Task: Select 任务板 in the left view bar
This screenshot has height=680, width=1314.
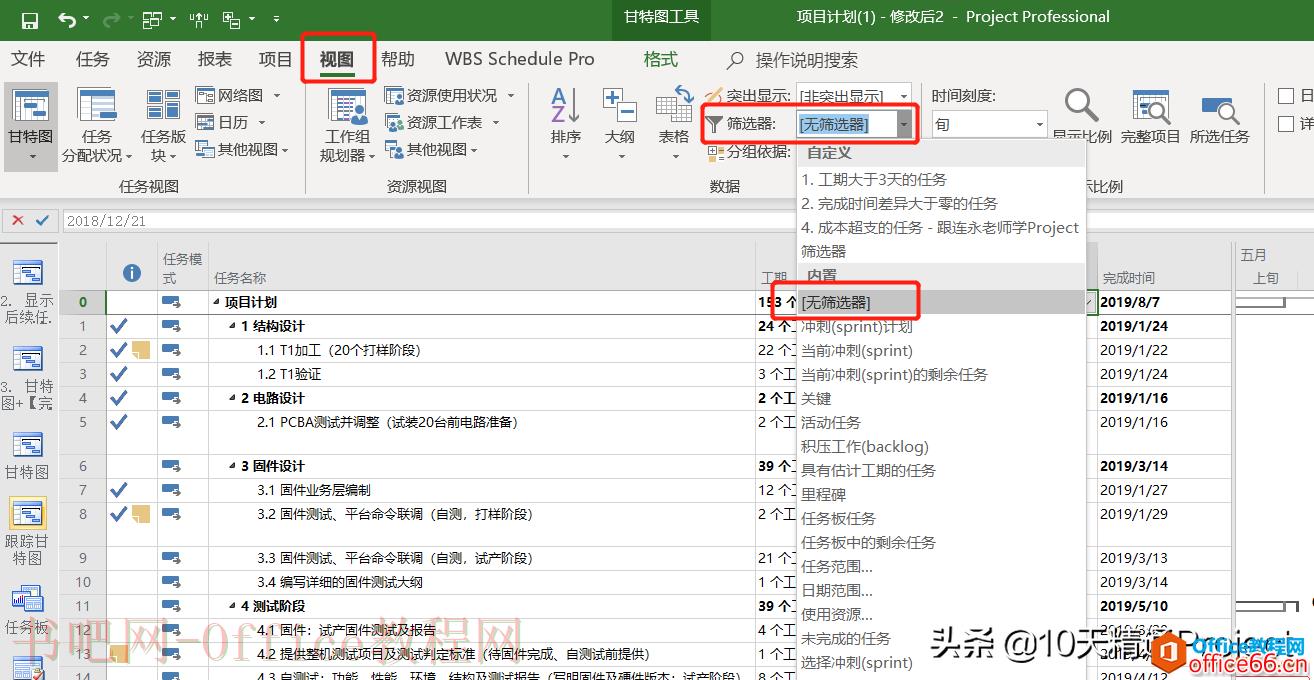Action: click(27, 611)
